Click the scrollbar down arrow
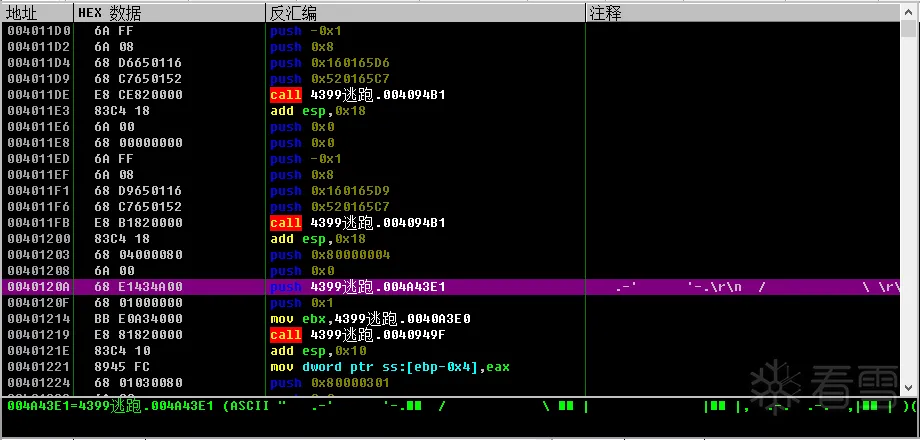 pyautogui.click(x=908, y=387)
